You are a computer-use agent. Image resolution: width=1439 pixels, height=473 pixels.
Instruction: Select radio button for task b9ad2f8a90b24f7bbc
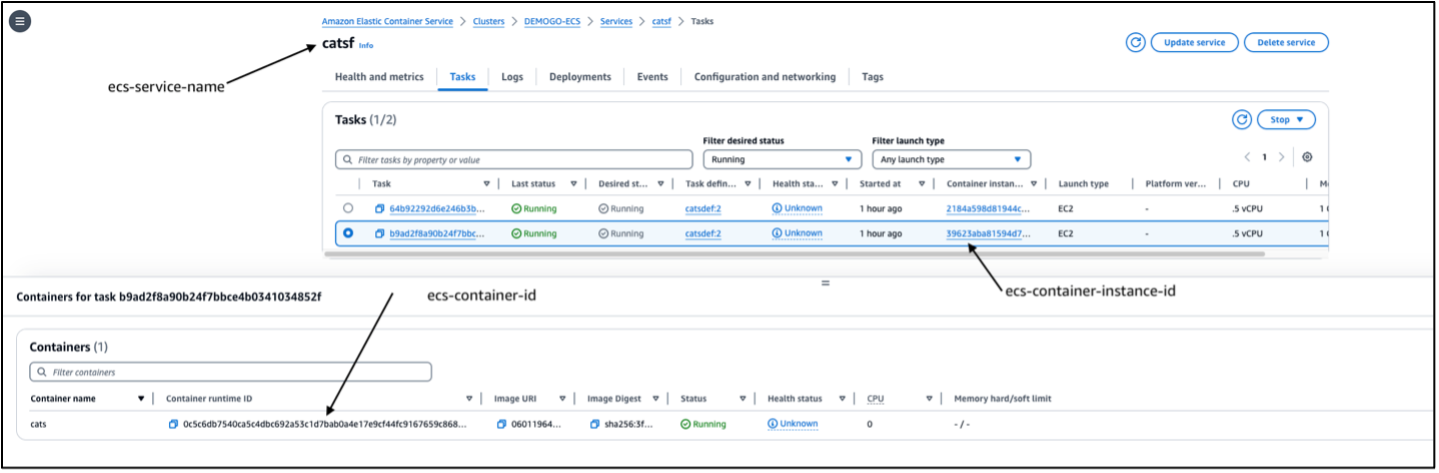pos(348,233)
